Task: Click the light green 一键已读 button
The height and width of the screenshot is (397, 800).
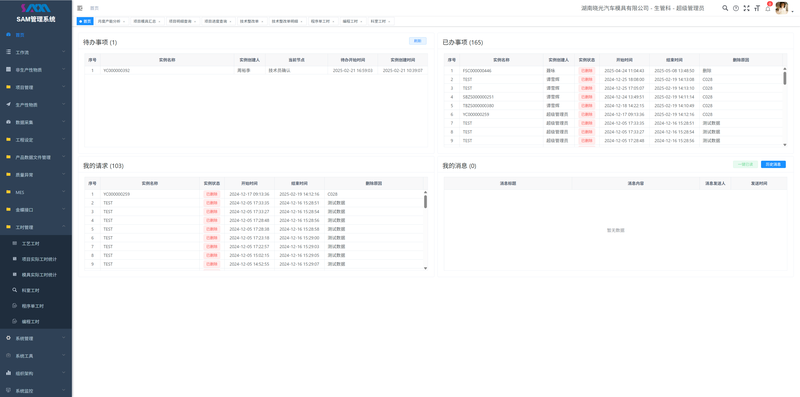Action: pos(745,164)
